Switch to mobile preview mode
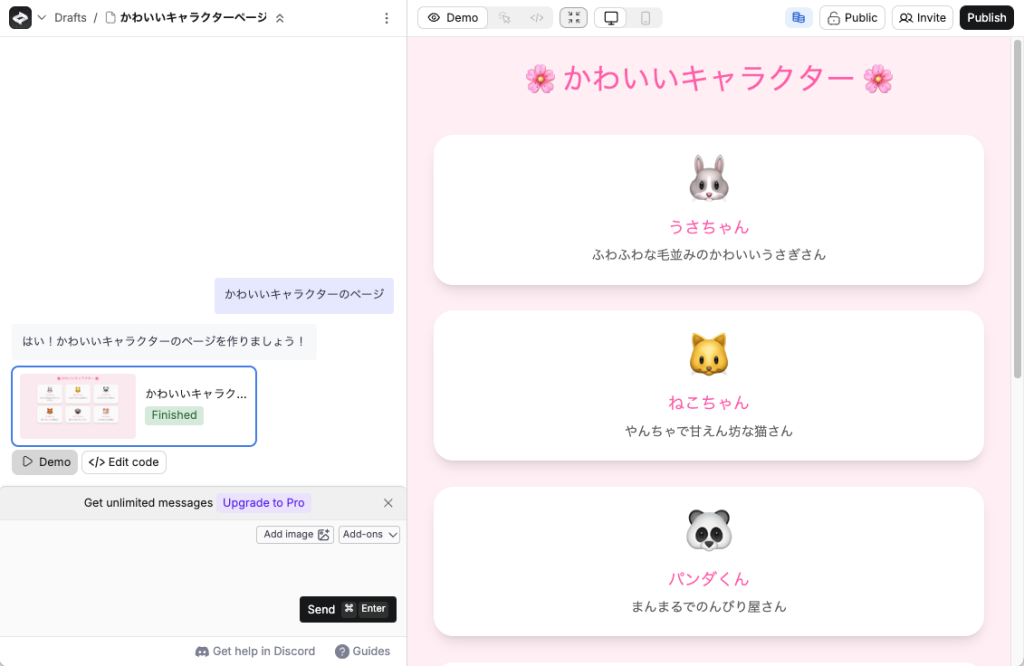Viewport: 1024px width, 666px height. [645, 18]
